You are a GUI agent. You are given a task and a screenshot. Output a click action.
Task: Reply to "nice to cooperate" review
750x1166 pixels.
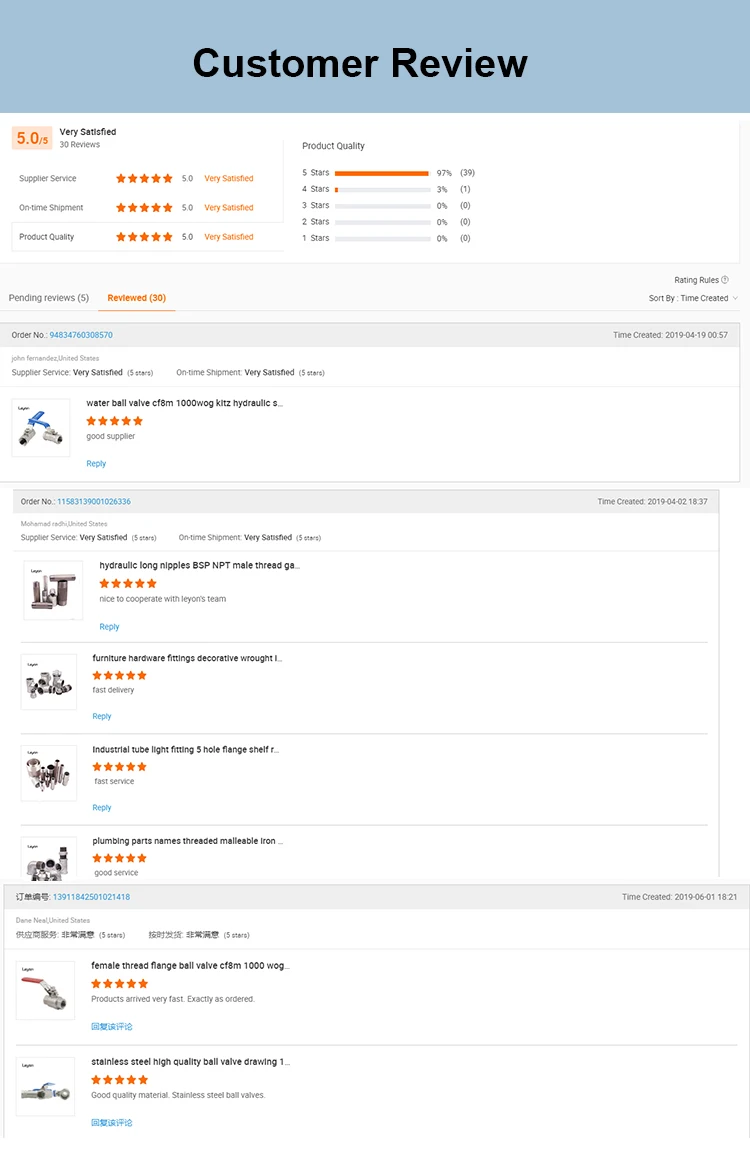(x=109, y=627)
